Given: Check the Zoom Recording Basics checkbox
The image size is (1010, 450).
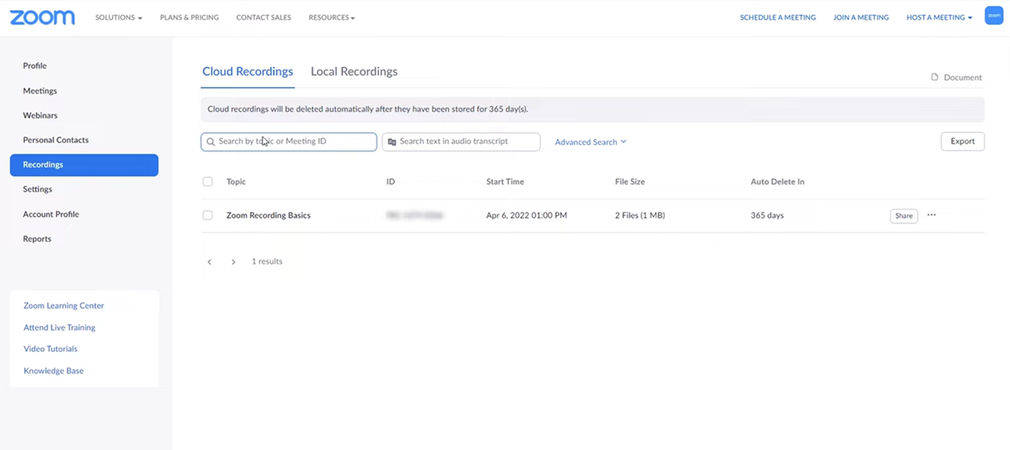Looking at the screenshot, I should tap(208, 215).
